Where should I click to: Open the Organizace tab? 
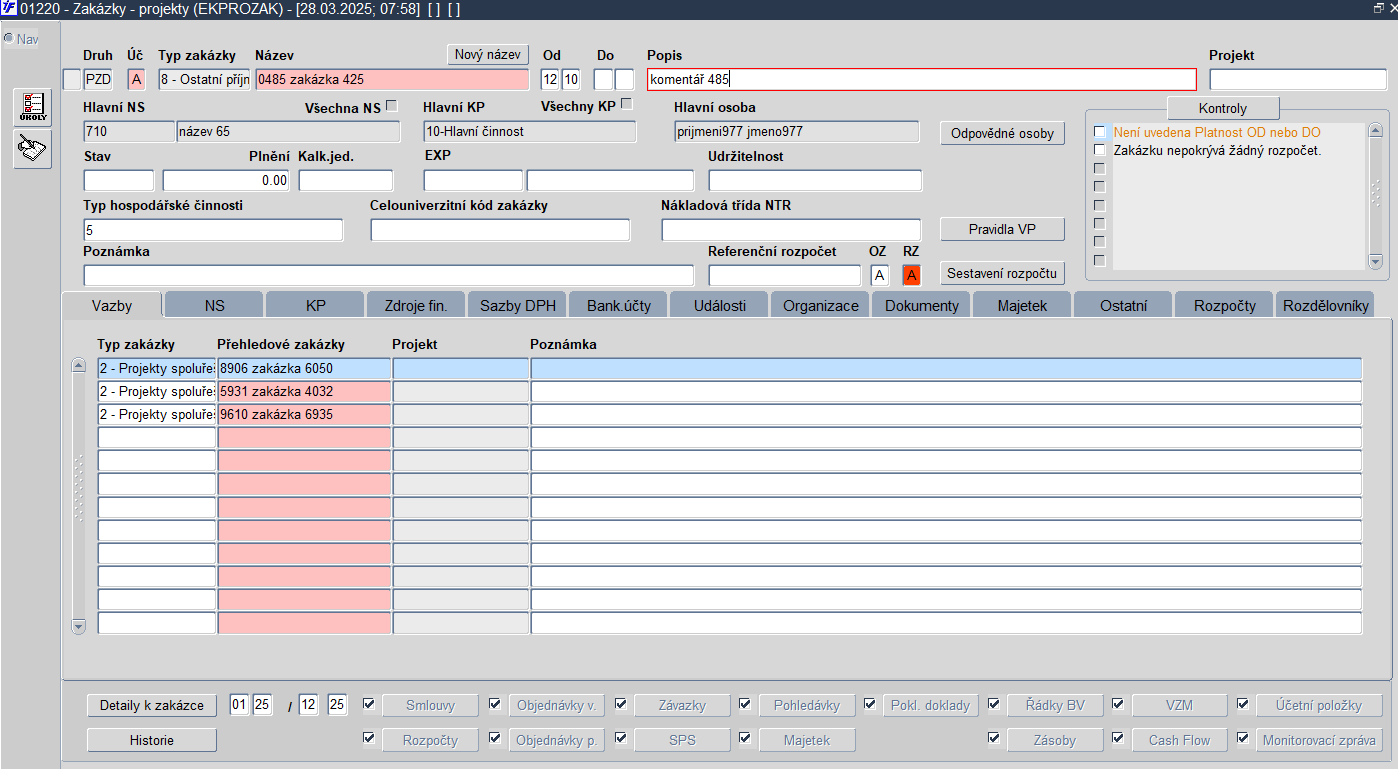pyautogui.click(x=820, y=305)
